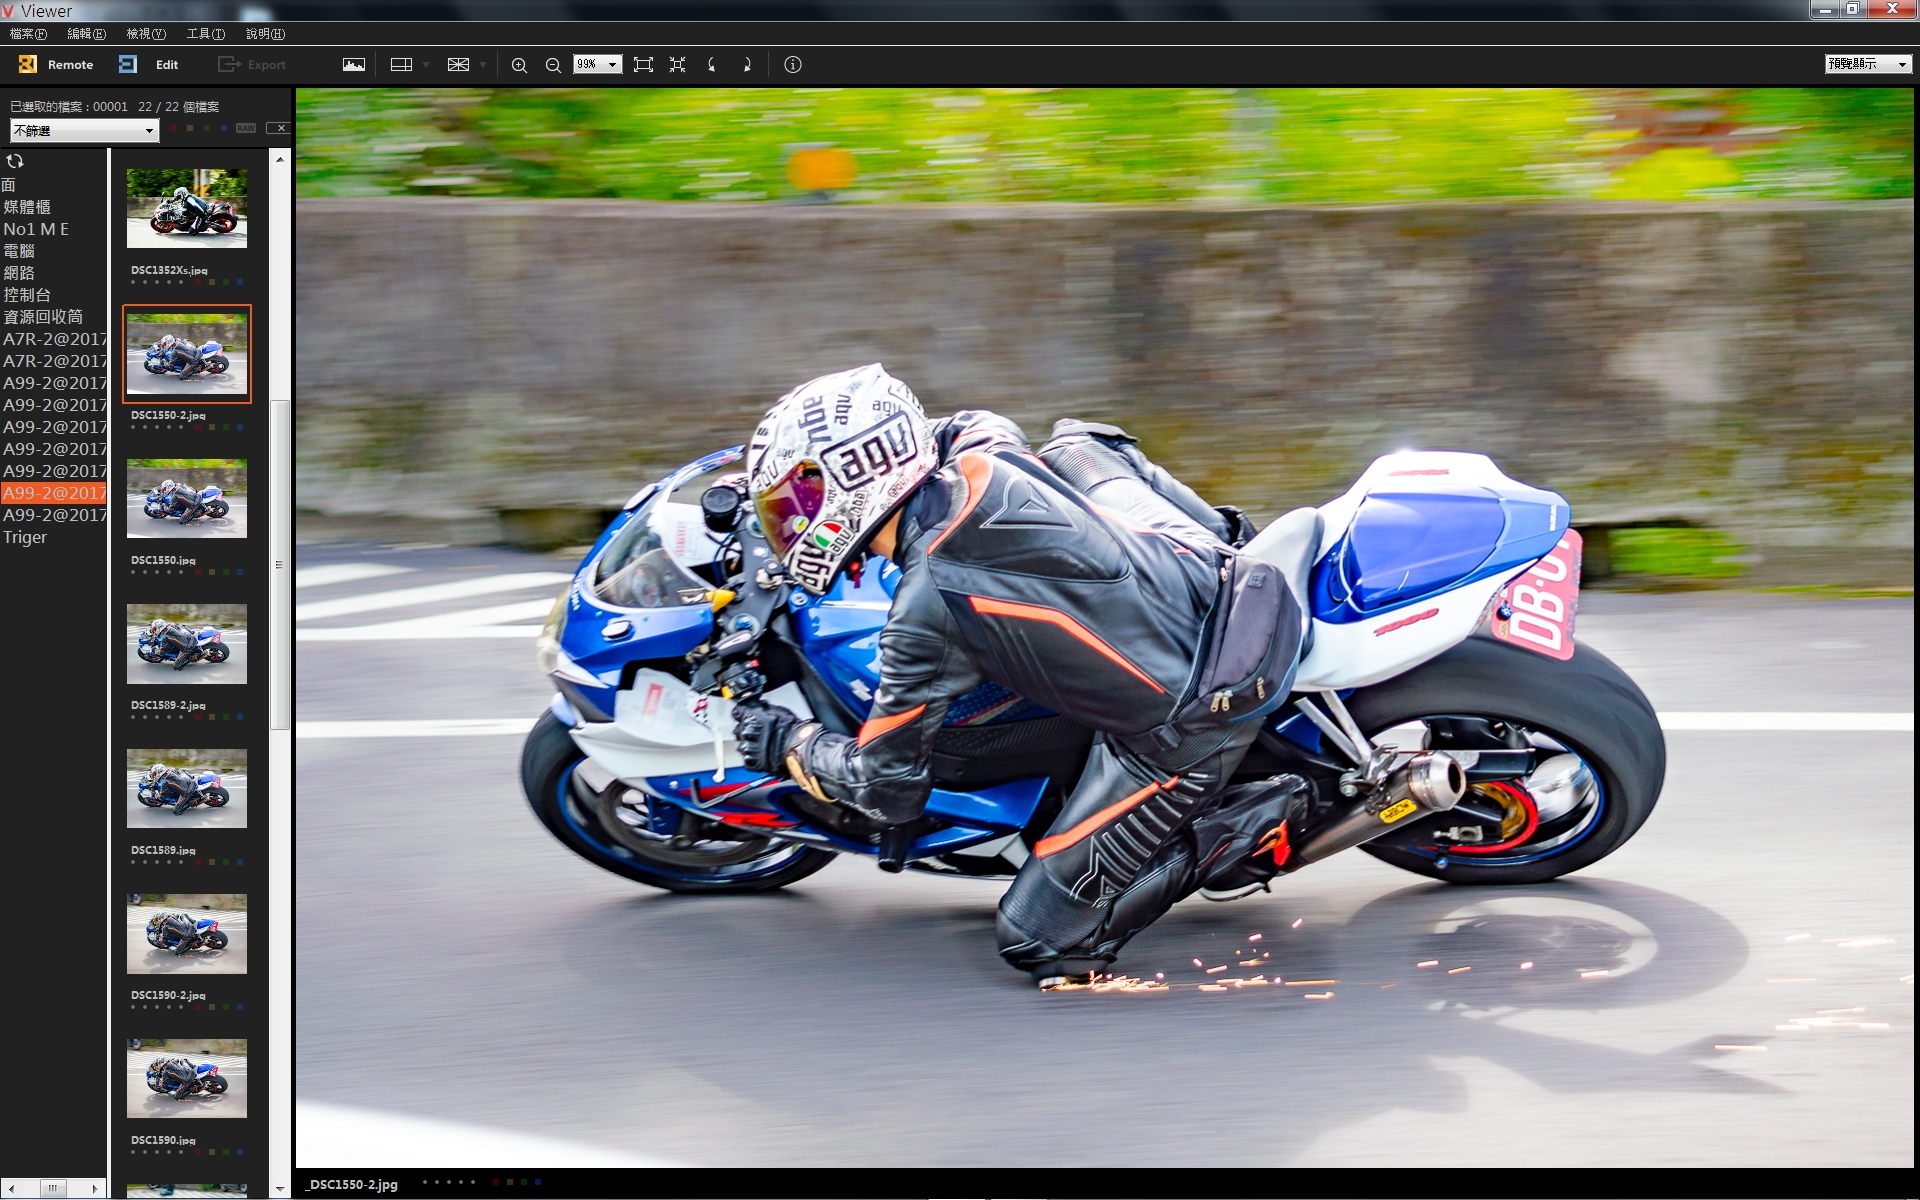
Task: Open the 預覽顯示 display mode dropdown
Action: [x=1868, y=64]
